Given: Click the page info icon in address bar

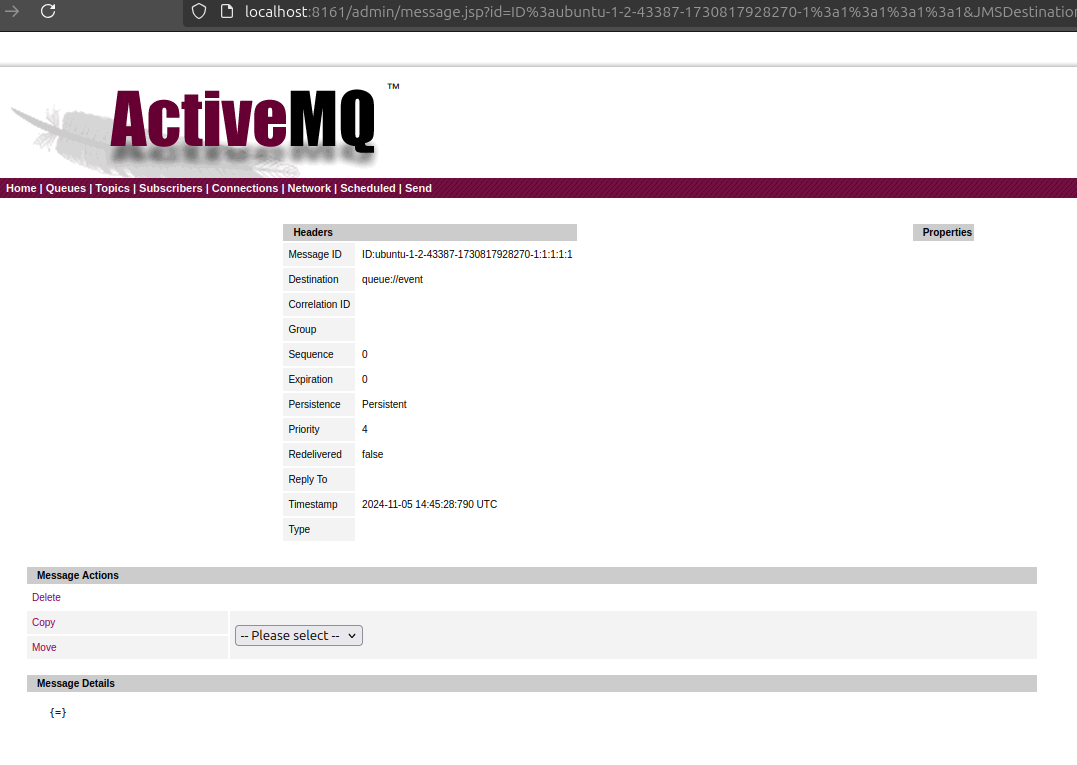Looking at the screenshot, I should 227,11.
